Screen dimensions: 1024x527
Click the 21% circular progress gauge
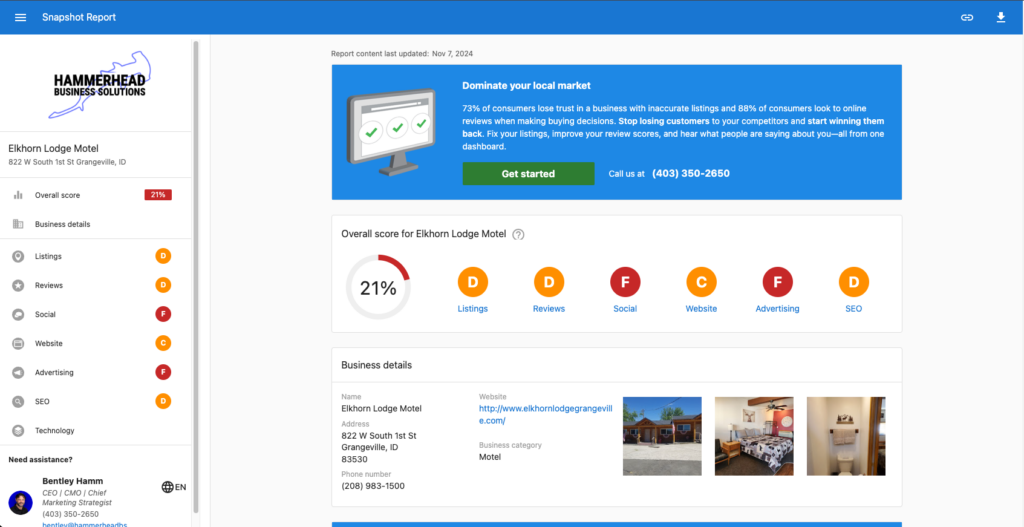point(378,287)
